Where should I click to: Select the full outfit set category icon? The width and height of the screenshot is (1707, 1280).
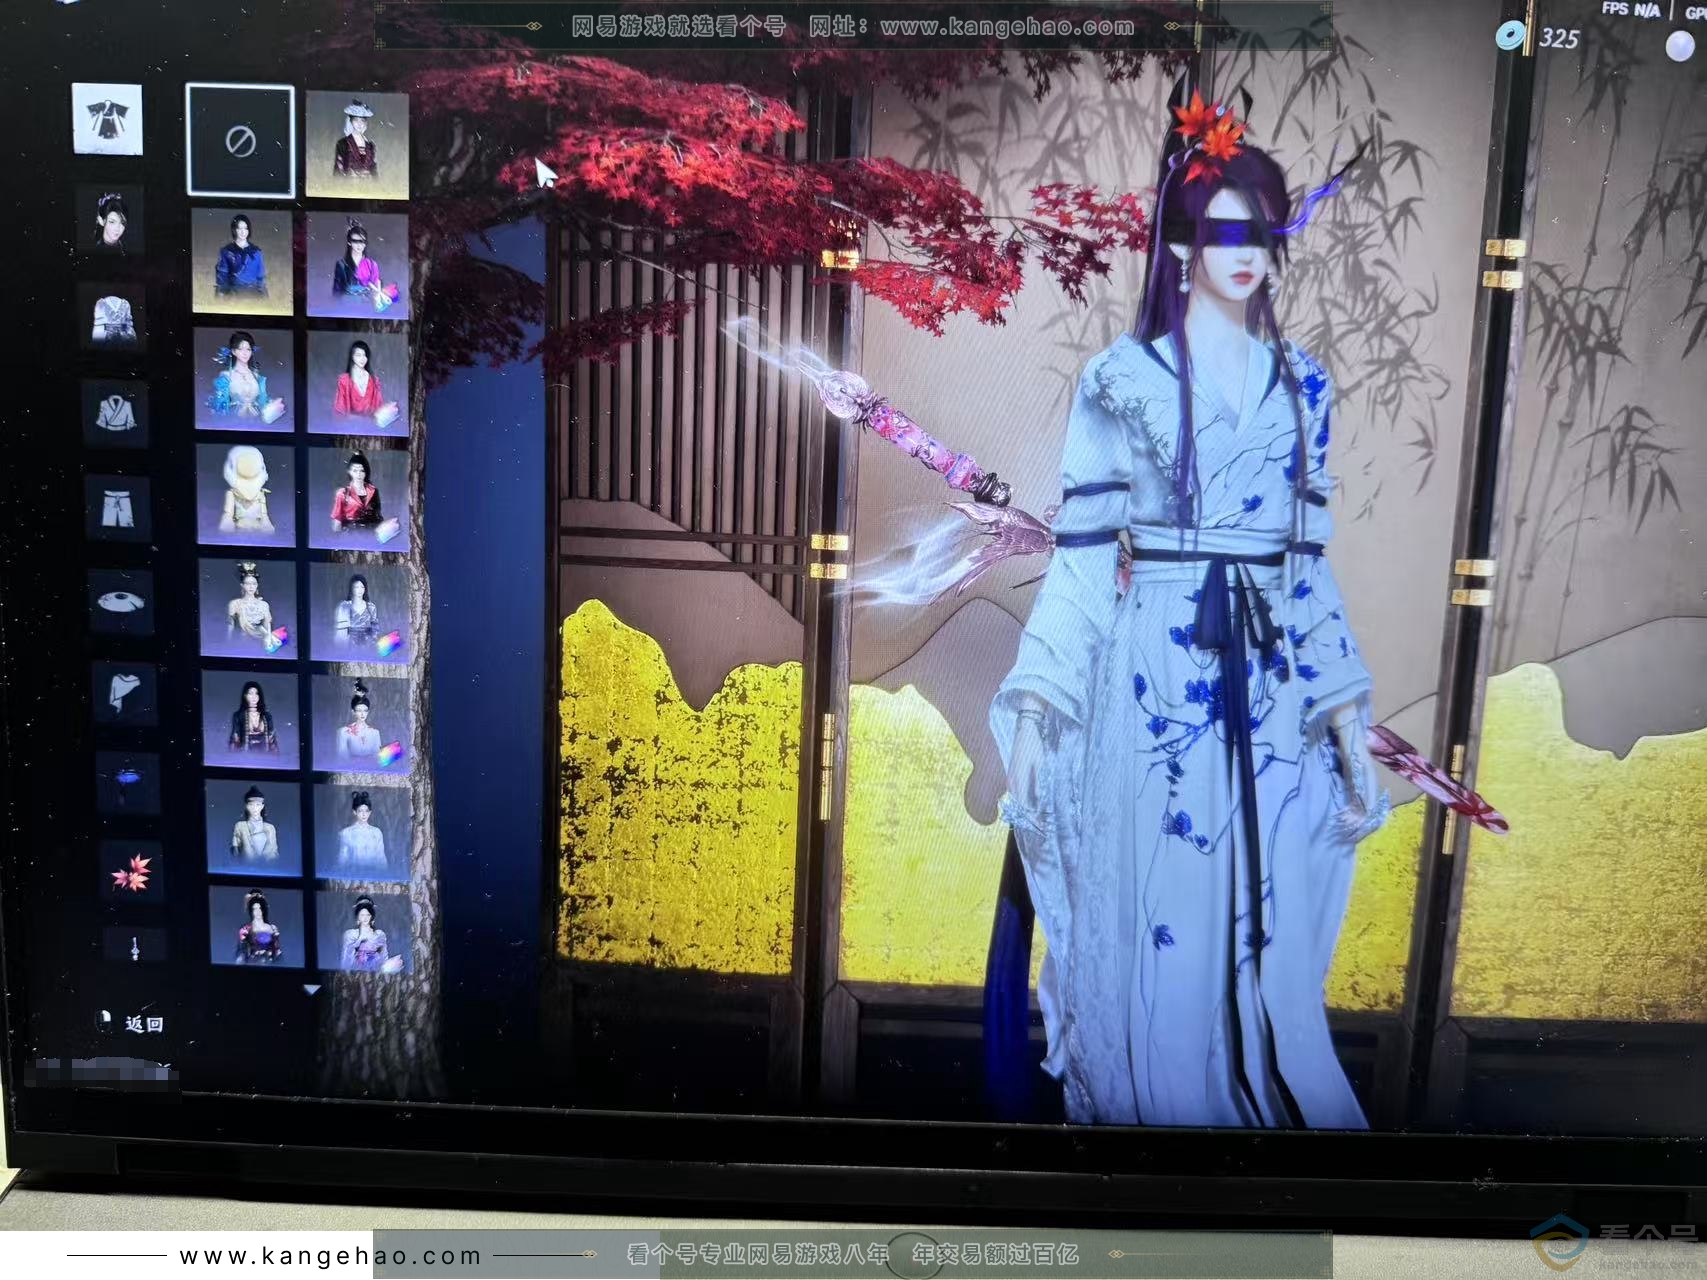[107, 119]
